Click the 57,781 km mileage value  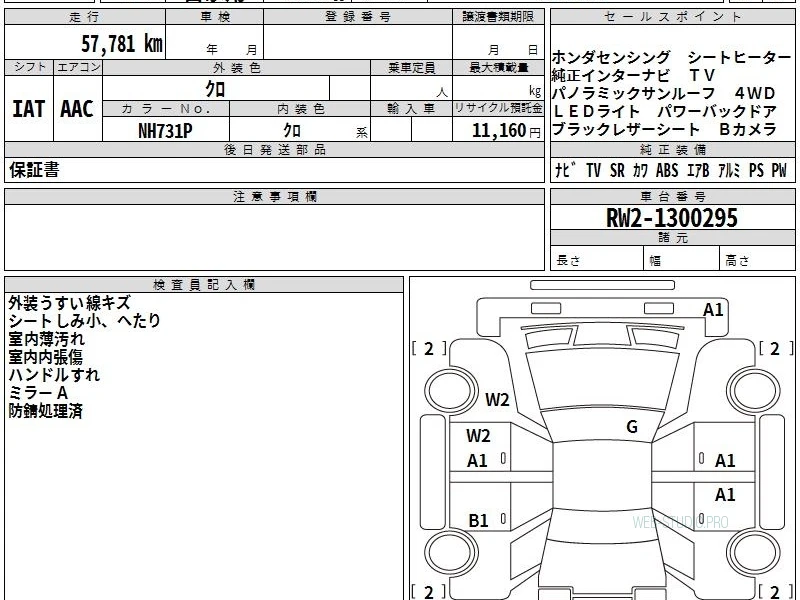point(122,43)
